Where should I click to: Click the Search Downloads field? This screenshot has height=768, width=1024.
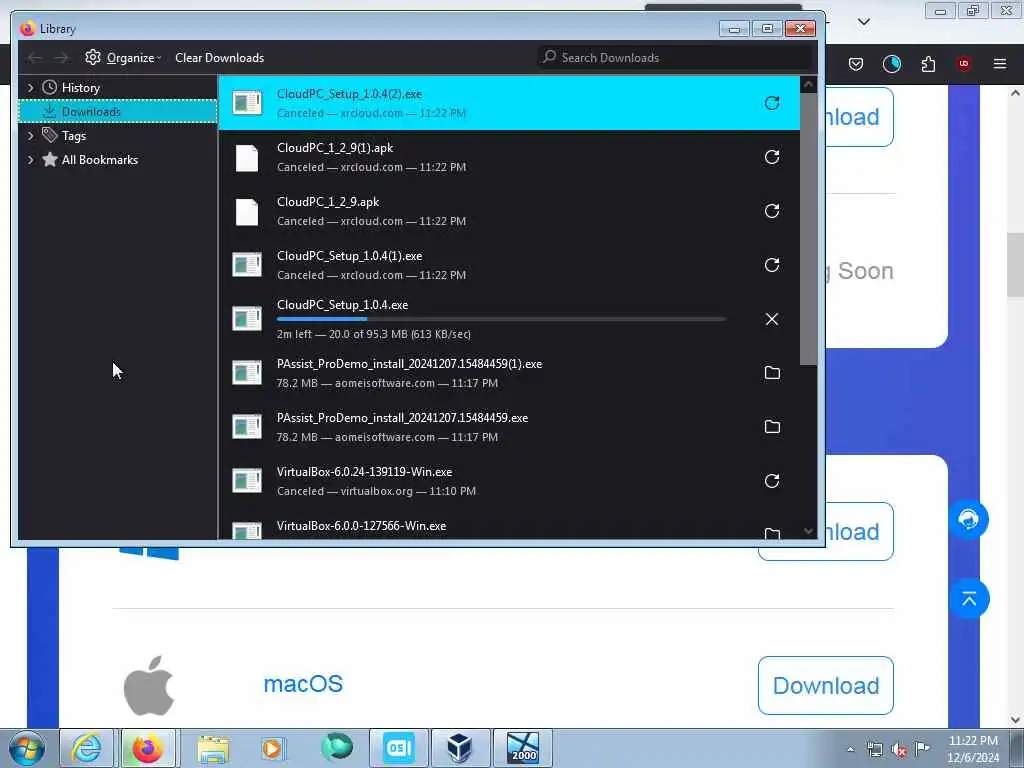674,58
